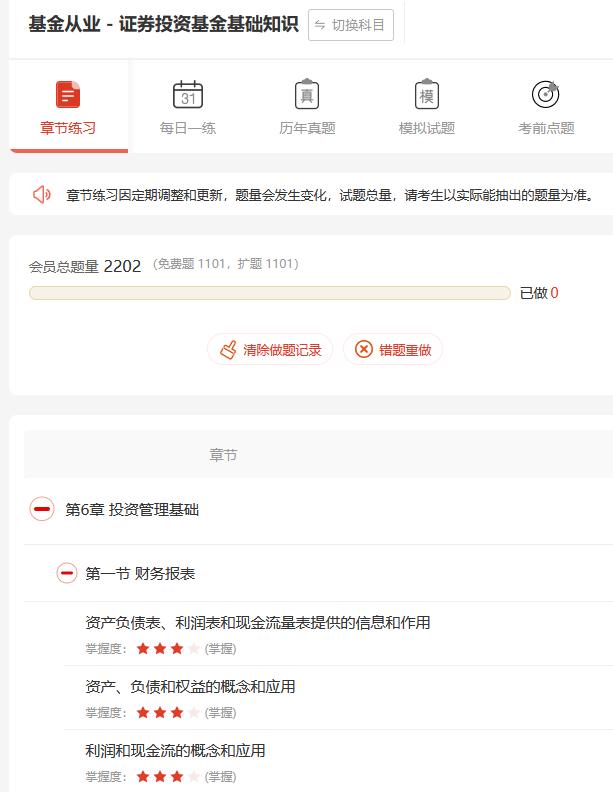613x792 pixels.
Task: Open the 模拟试题 clipboard icon
Action: pos(427,95)
